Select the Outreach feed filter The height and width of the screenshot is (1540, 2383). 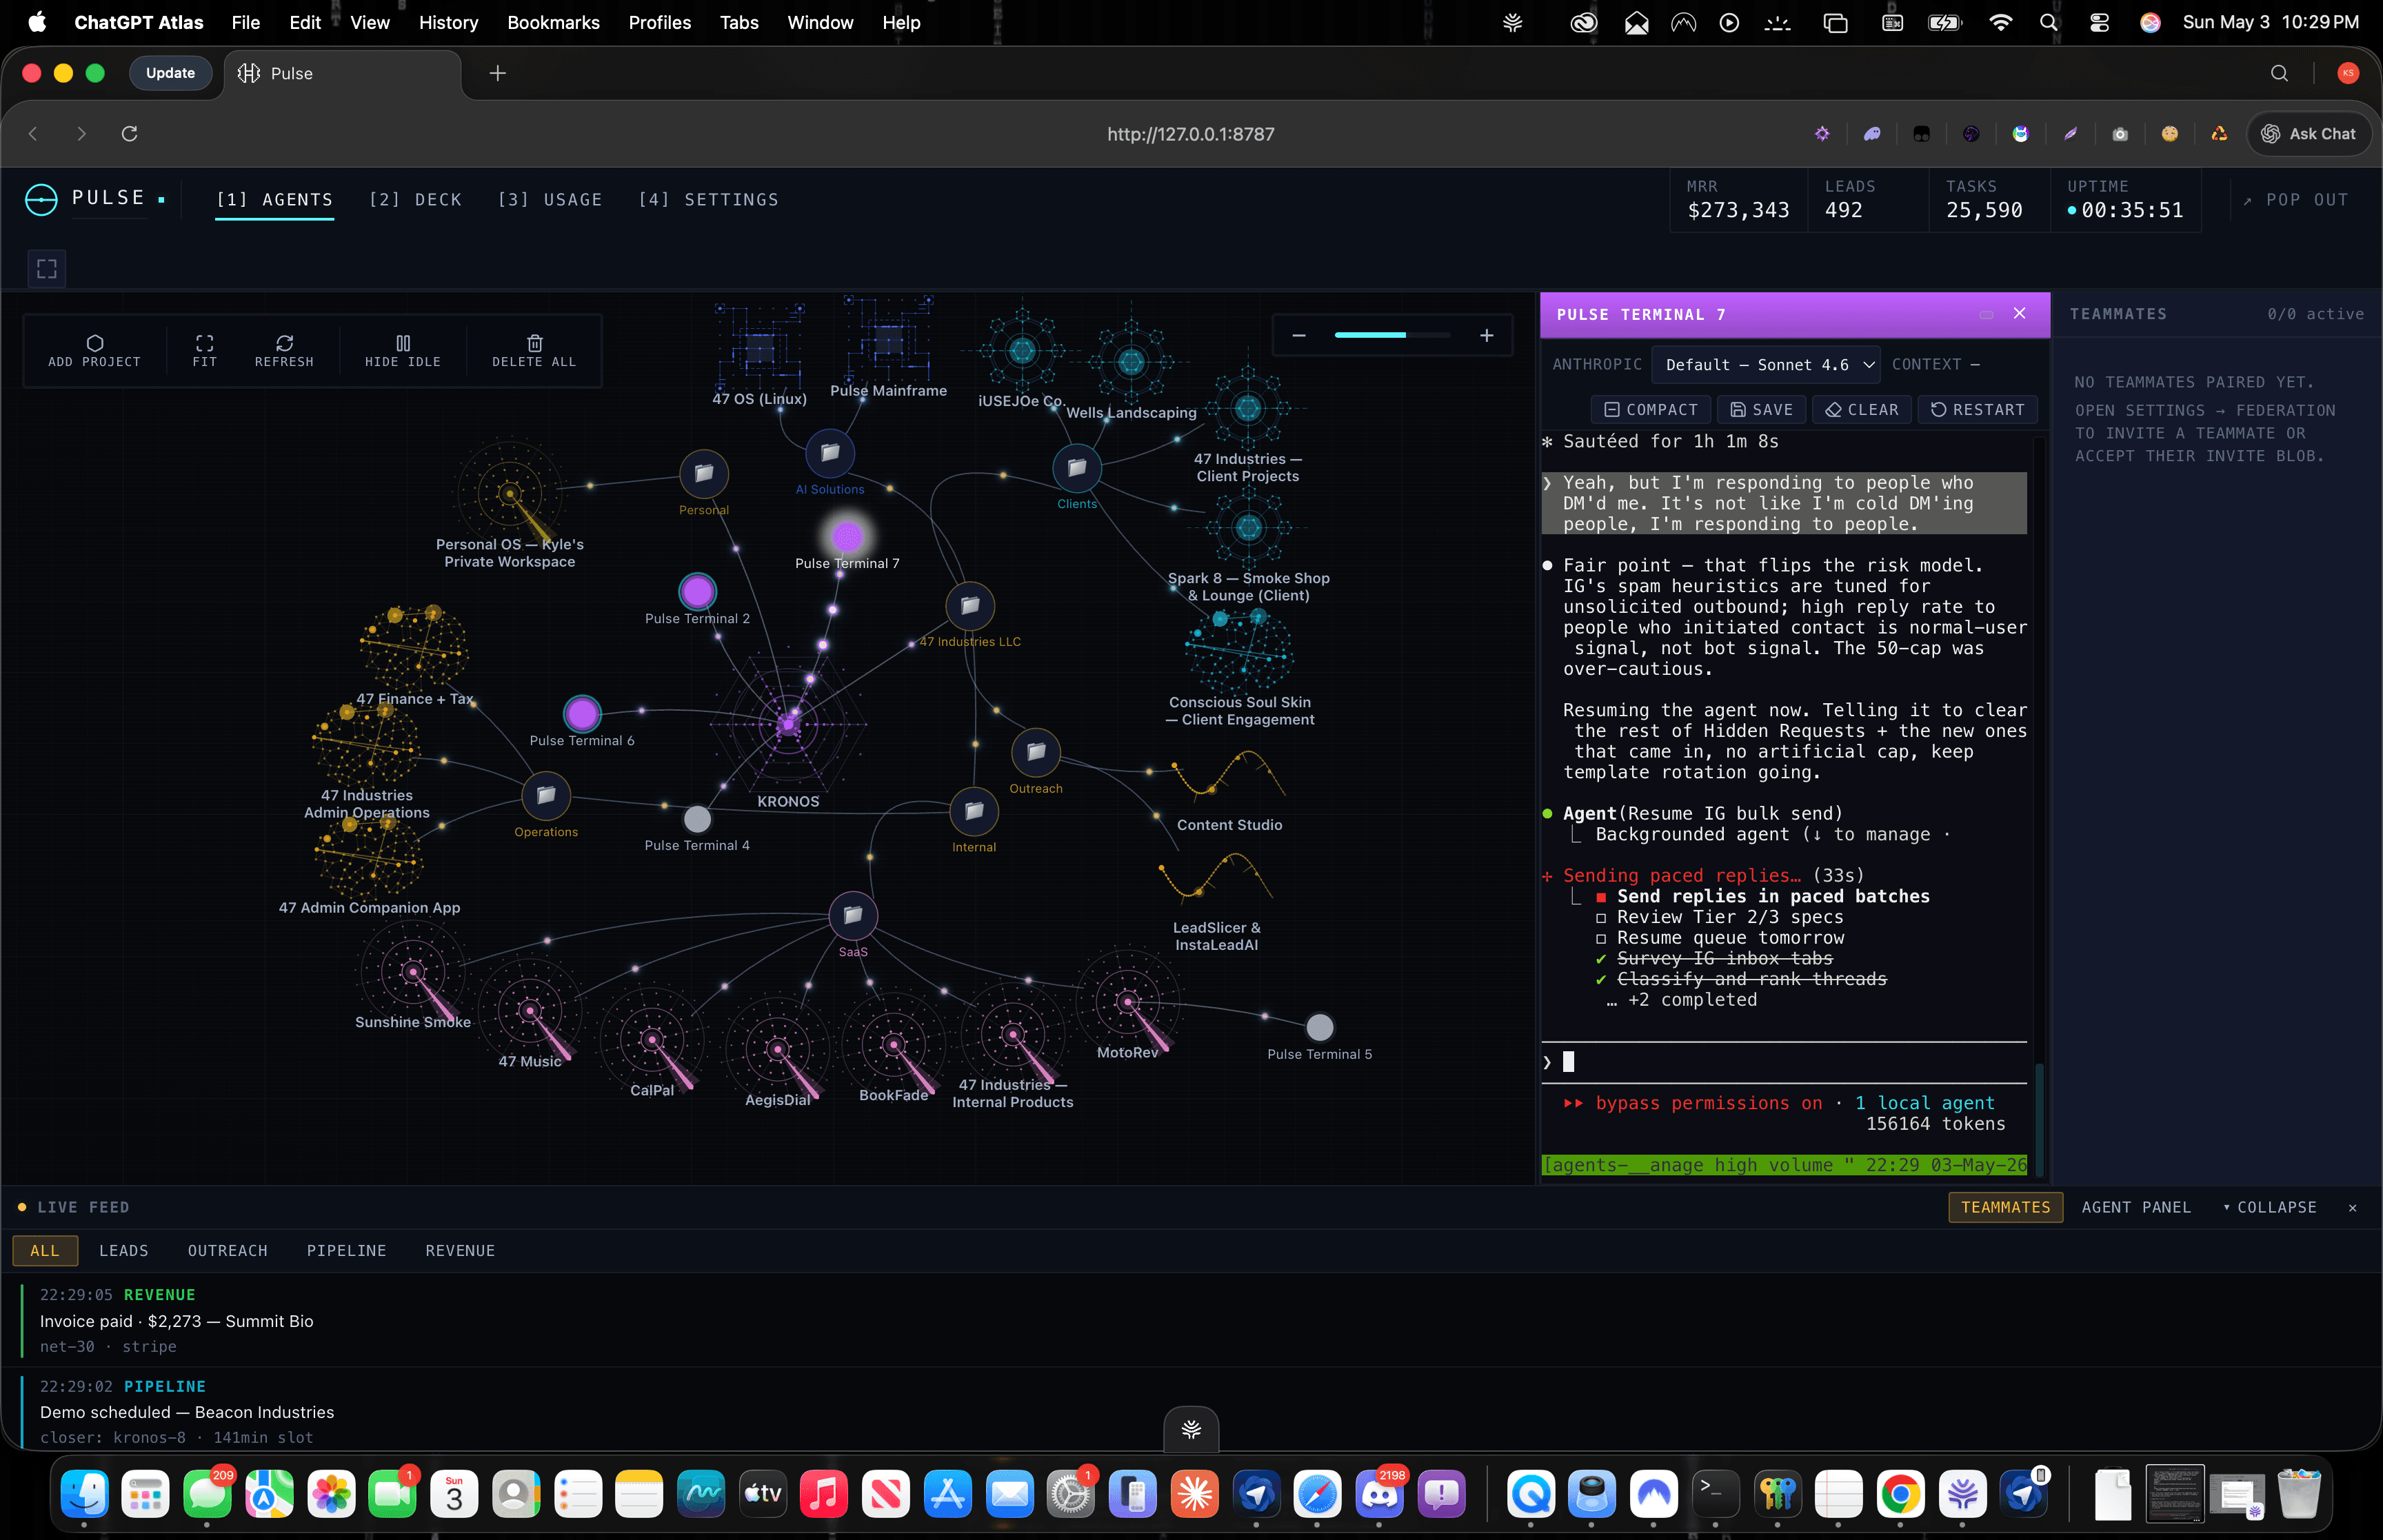click(228, 1251)
